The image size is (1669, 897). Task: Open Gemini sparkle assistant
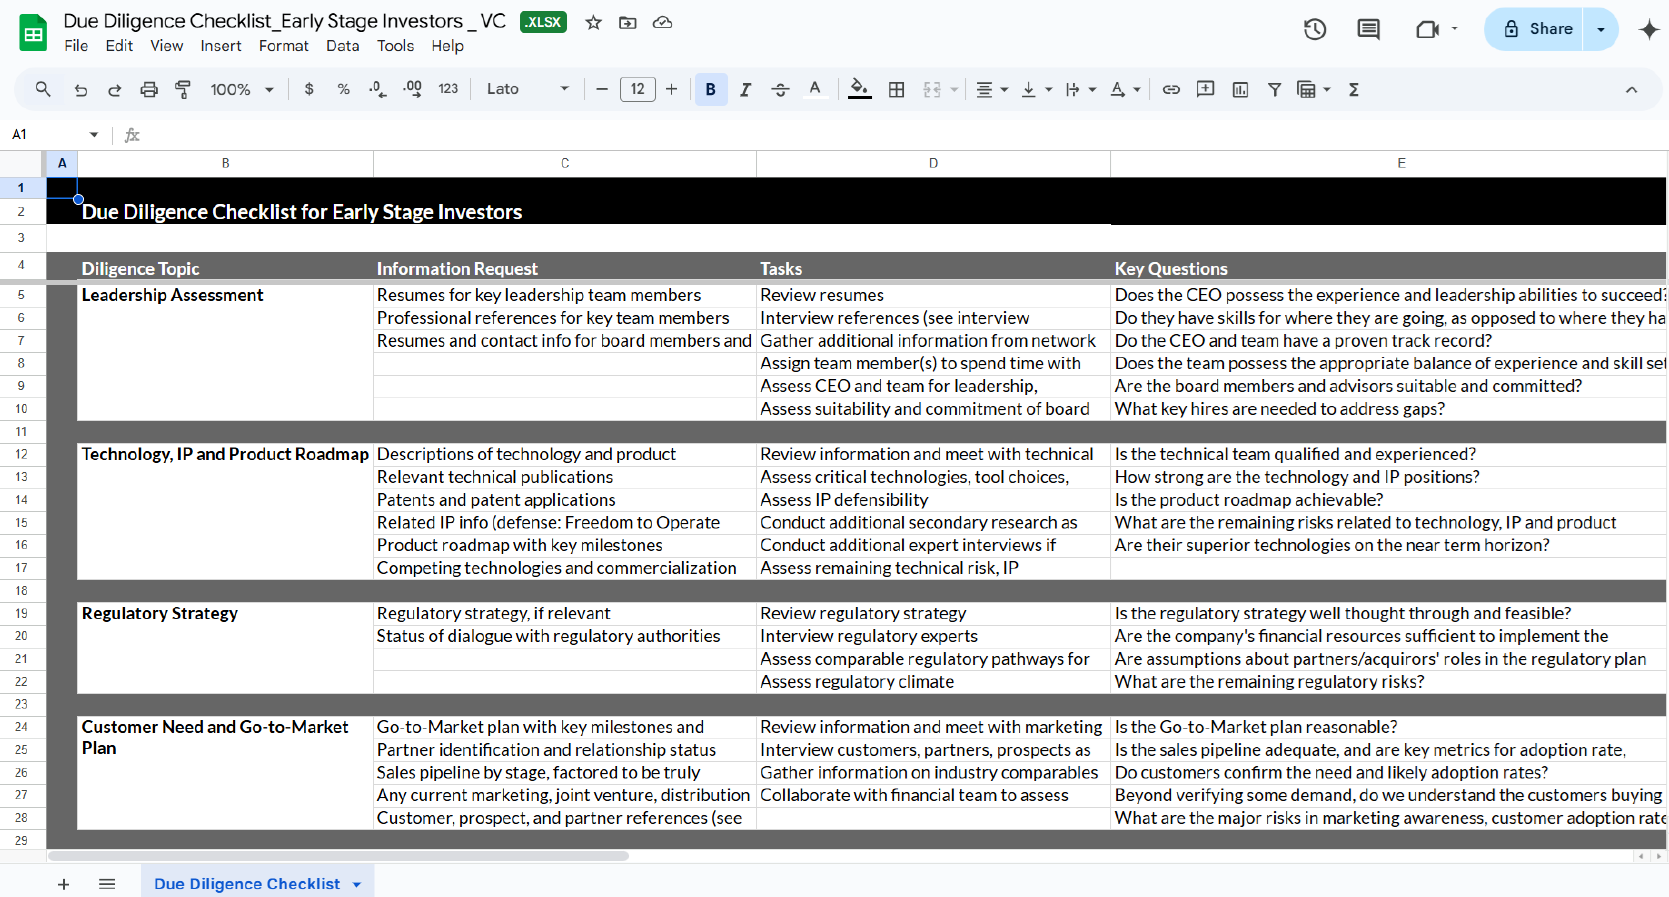pyautogui.click(x=1649, y=29)
